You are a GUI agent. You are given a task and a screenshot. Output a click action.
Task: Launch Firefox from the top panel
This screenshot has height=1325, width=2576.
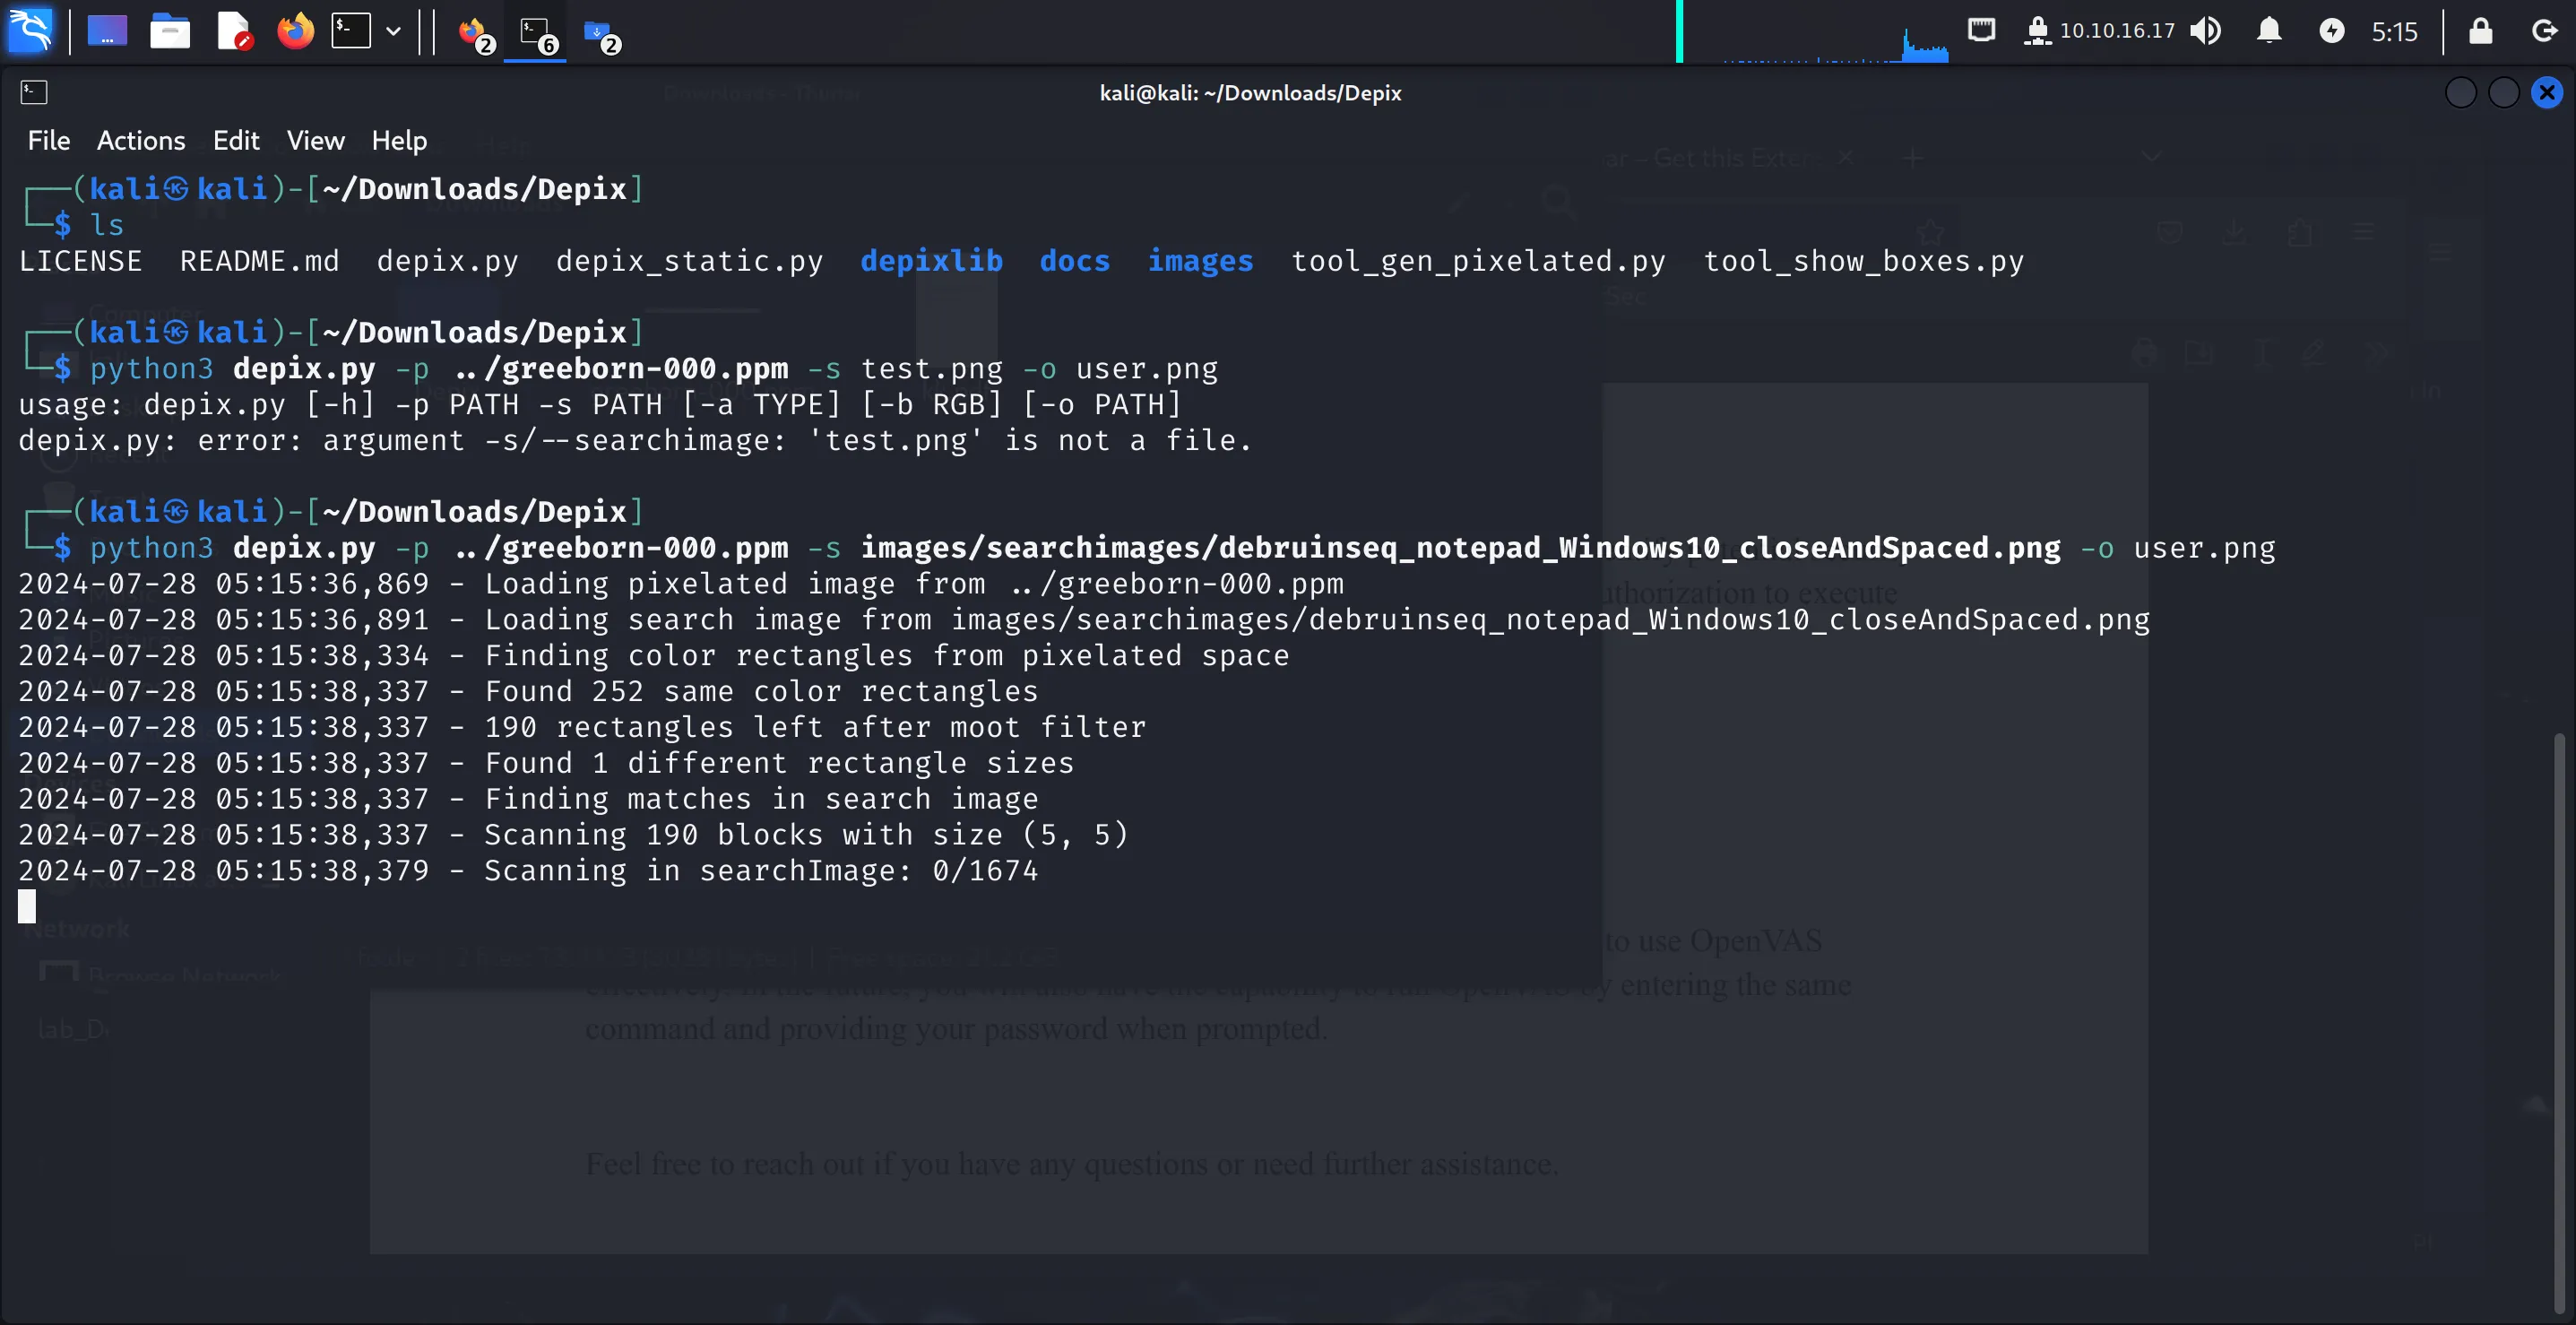(x=295, y=31)
